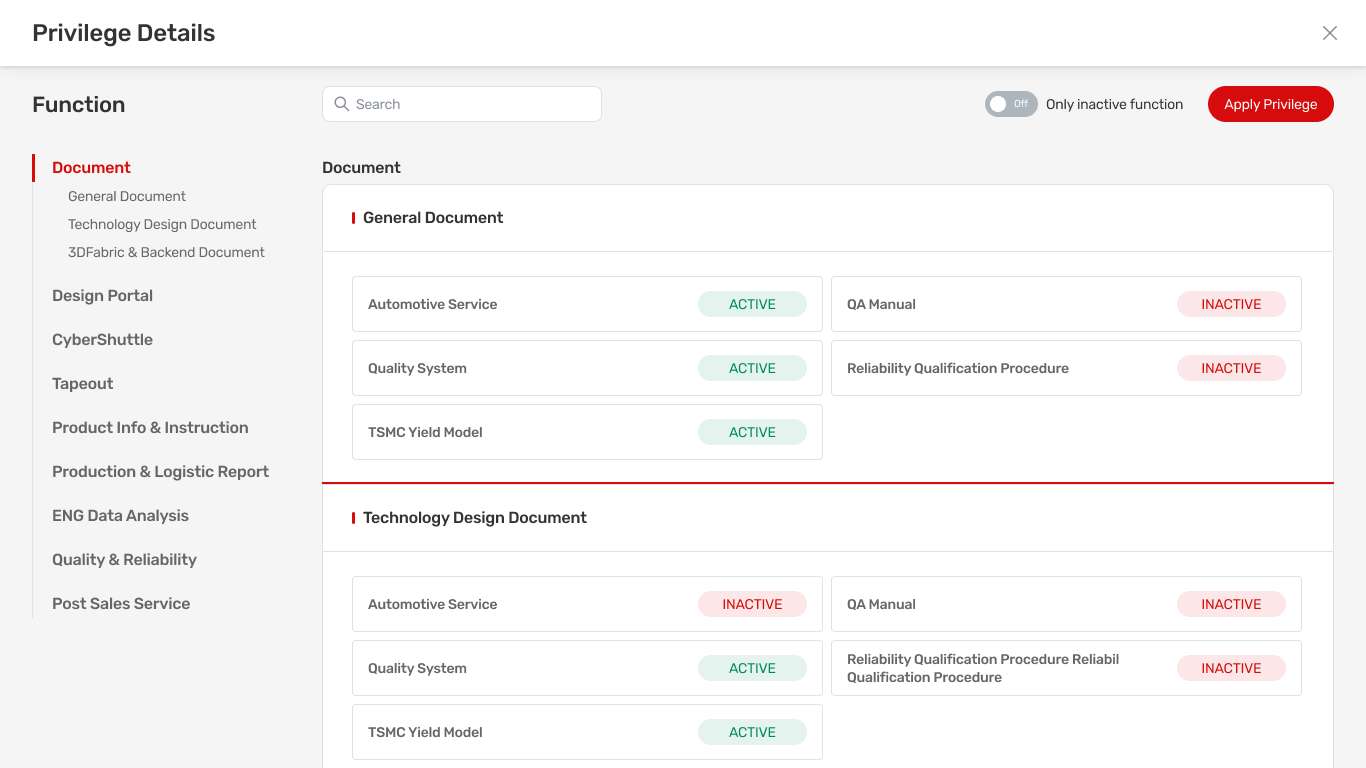Select CyberShuttle in the sidebar
Image resolution: width=1366 pixels, height=768 pixels.
click(102, 340)
